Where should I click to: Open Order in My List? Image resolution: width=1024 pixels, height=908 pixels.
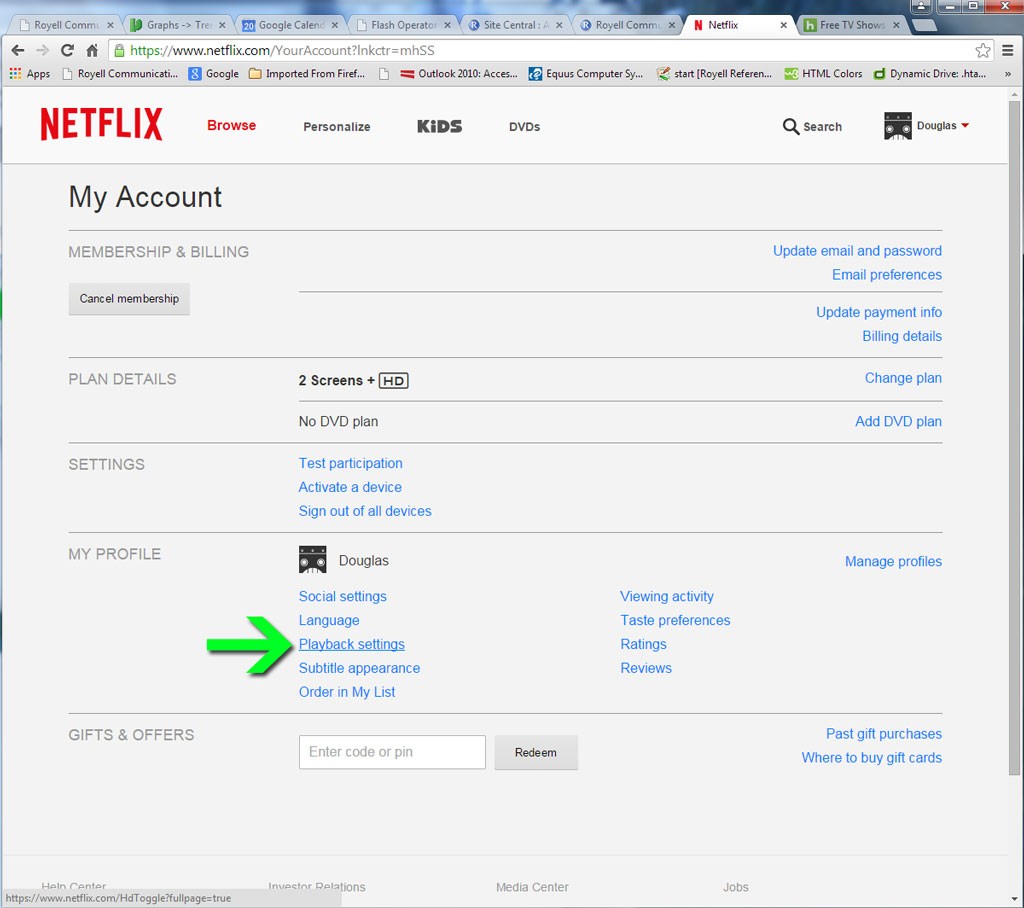pyautogui.click(x=346, y=692)
